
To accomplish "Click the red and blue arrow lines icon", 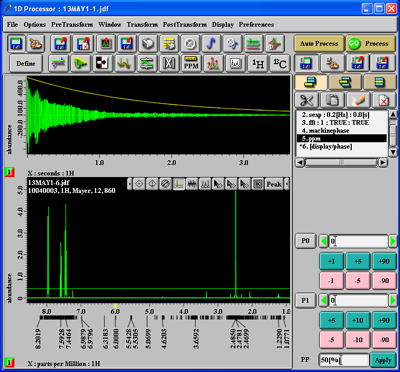I will (x=58, y=63).
